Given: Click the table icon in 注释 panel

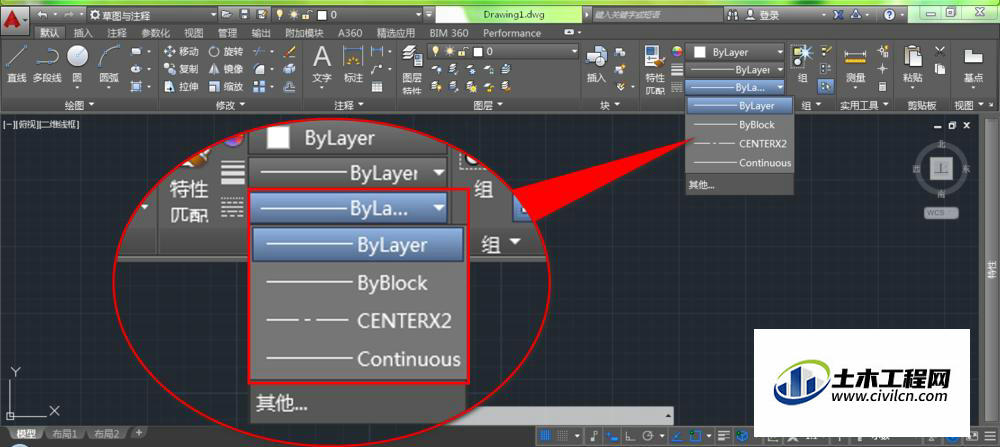Looking at the screenshot, I should [377, 87].
